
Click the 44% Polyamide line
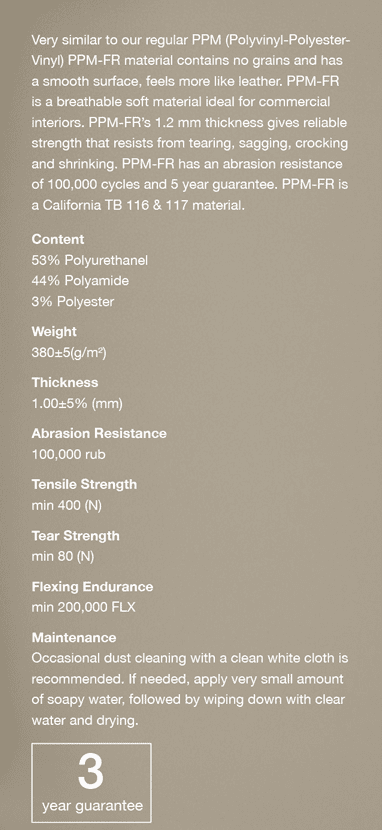click(x=80, y=281)
